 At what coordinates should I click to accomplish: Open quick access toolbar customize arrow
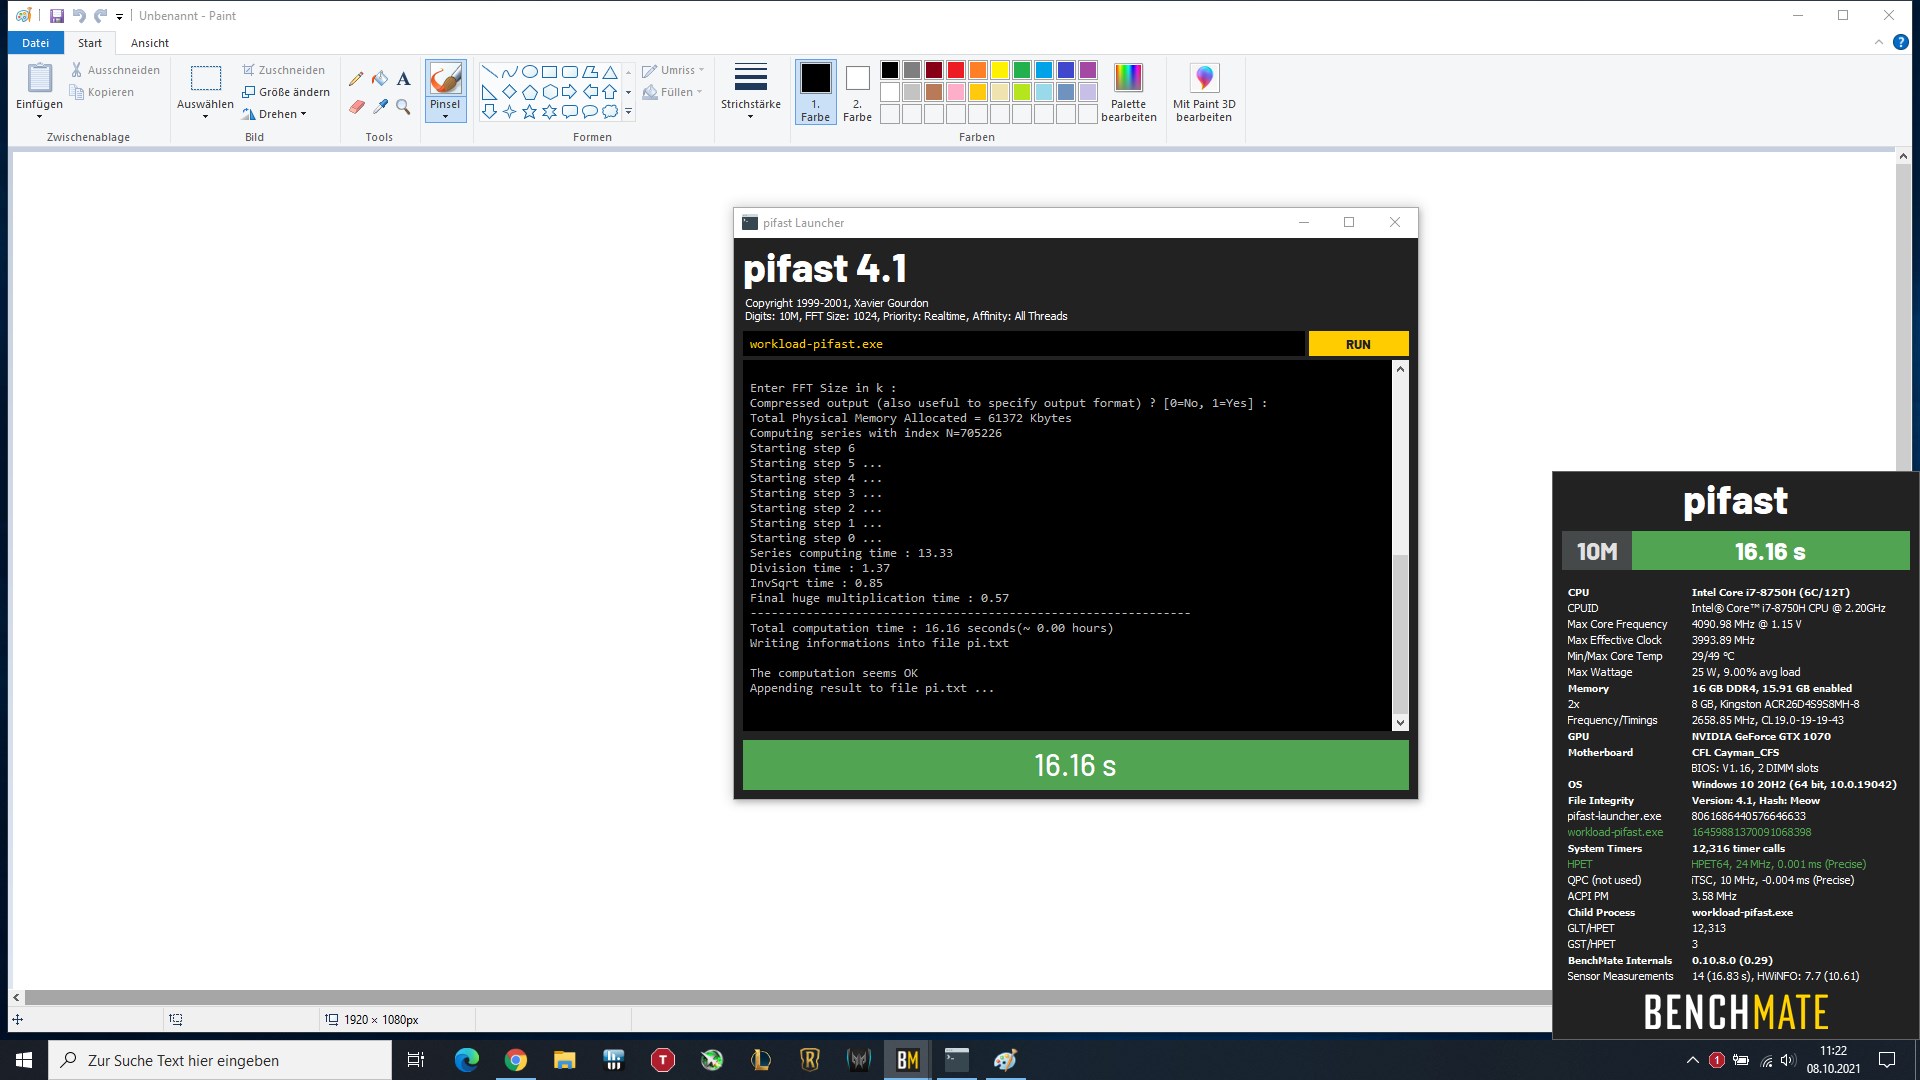point(119,17)
